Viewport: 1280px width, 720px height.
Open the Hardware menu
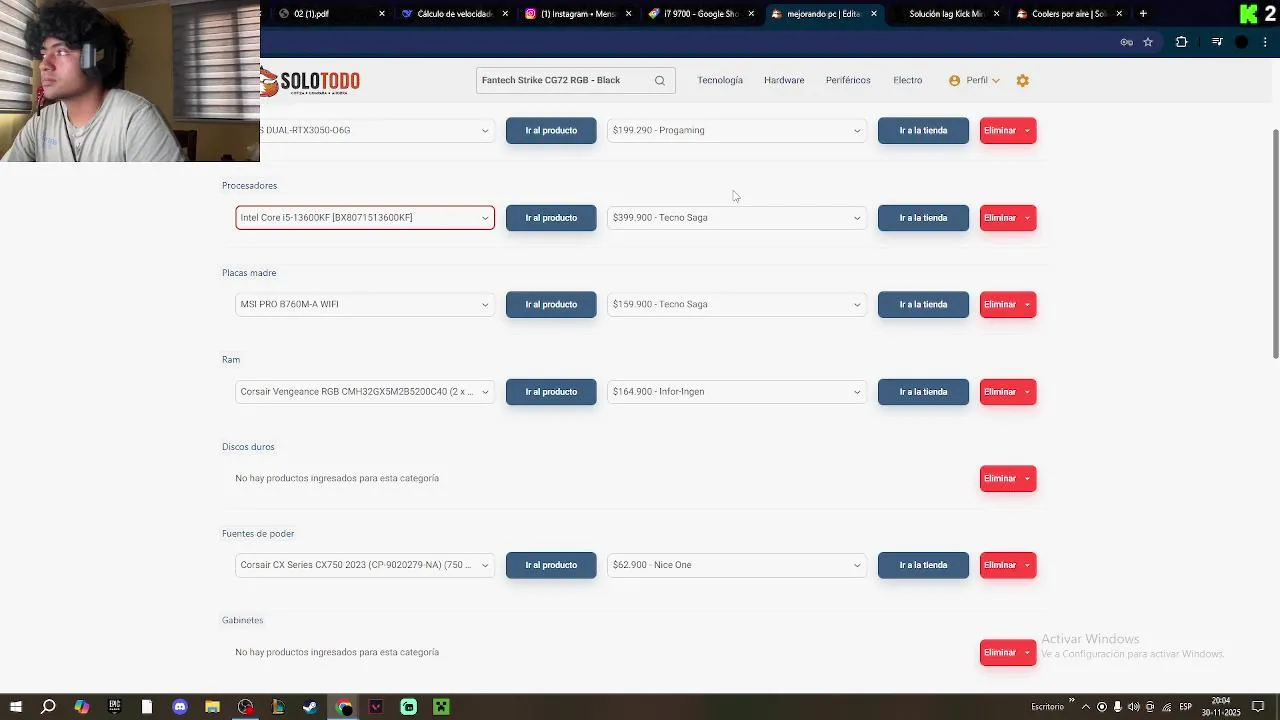[784, 81]
